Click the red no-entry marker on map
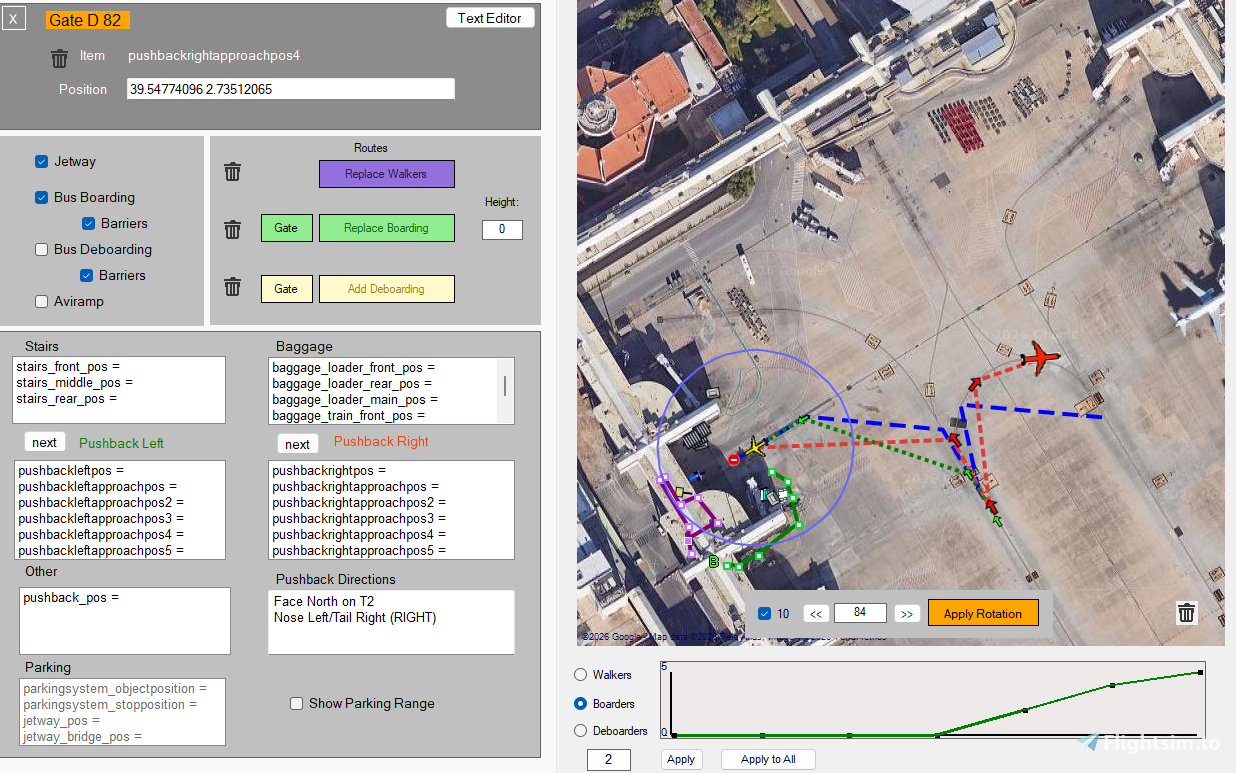This screenshot has height=773, width=1236. (x=734, y=459)
